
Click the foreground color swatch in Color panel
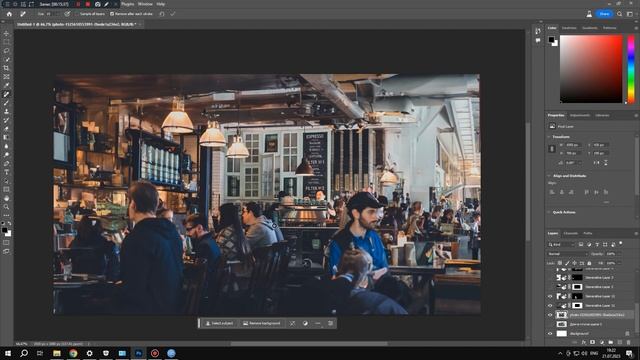coord(551,40)
